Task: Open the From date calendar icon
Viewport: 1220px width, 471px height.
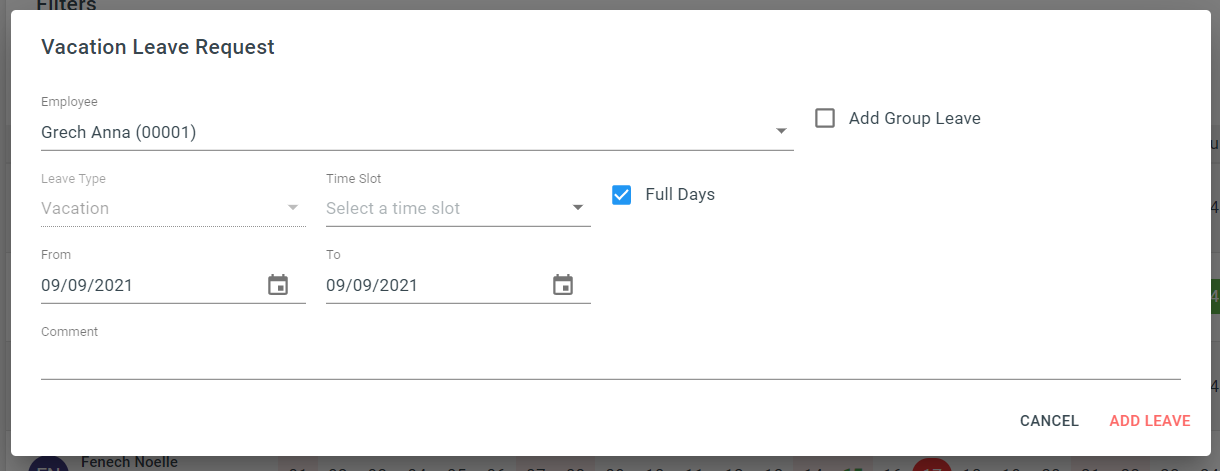Action: click(278, 285)
